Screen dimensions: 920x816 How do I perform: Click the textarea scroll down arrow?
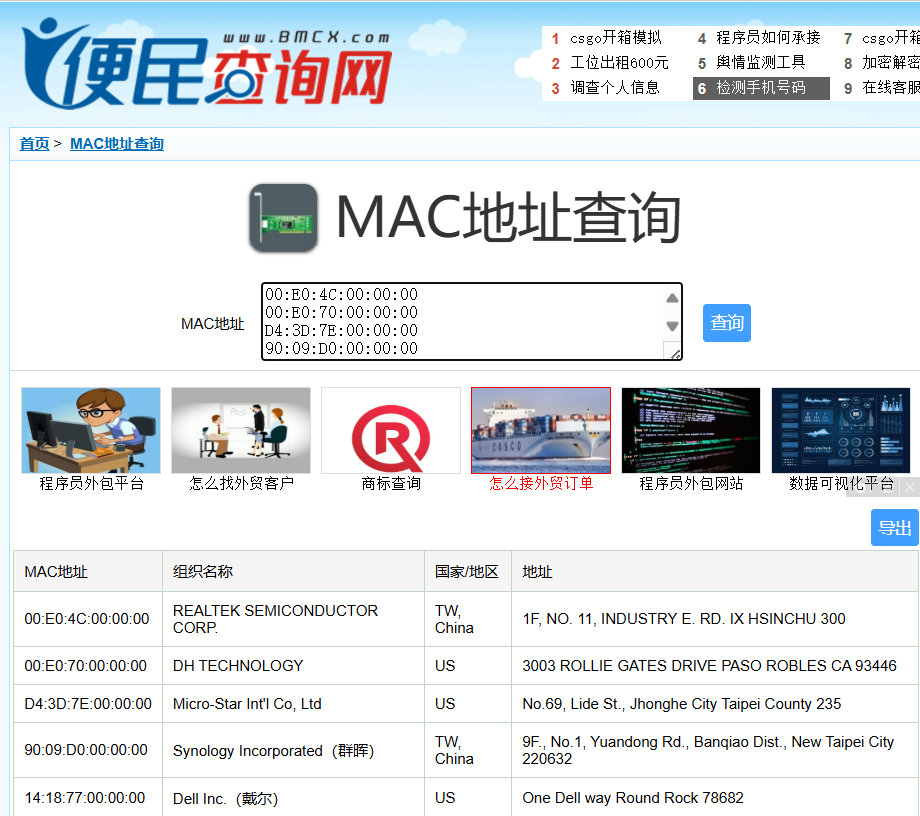672,326
